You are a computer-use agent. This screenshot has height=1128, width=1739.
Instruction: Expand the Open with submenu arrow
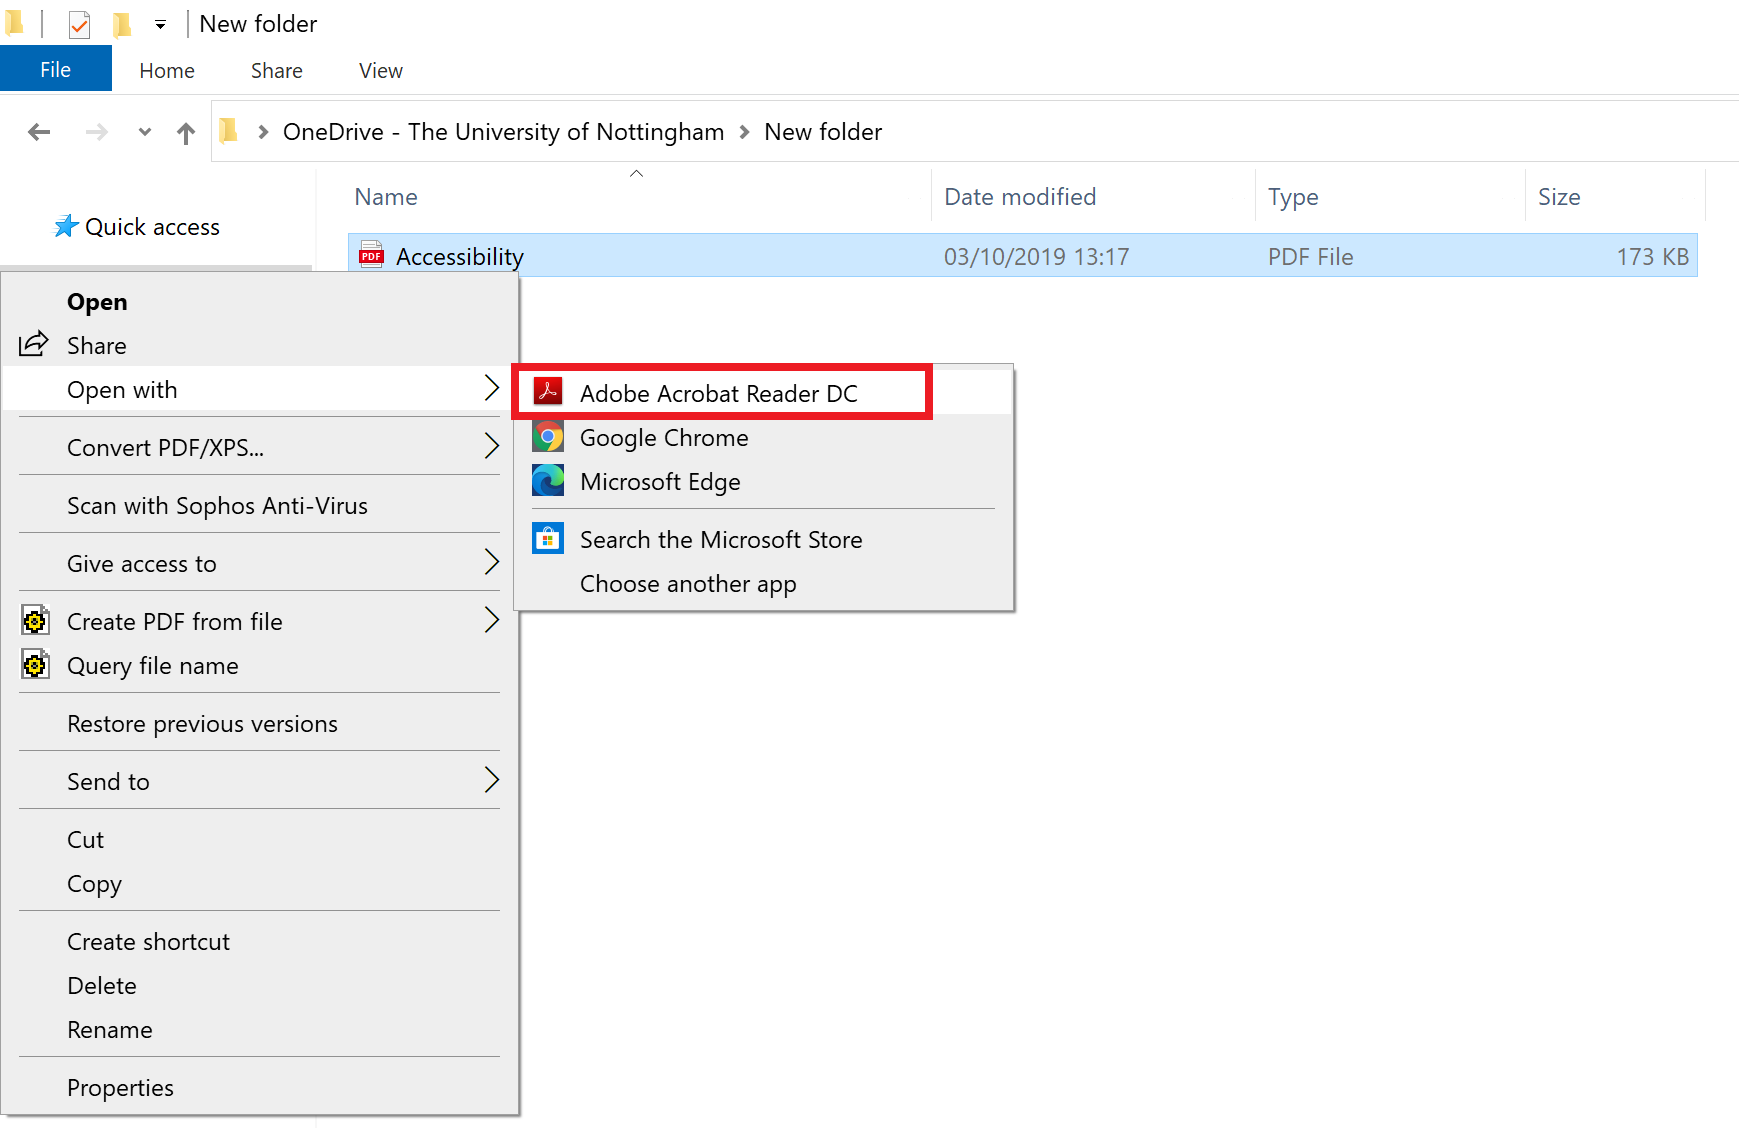tap(491, 388)
